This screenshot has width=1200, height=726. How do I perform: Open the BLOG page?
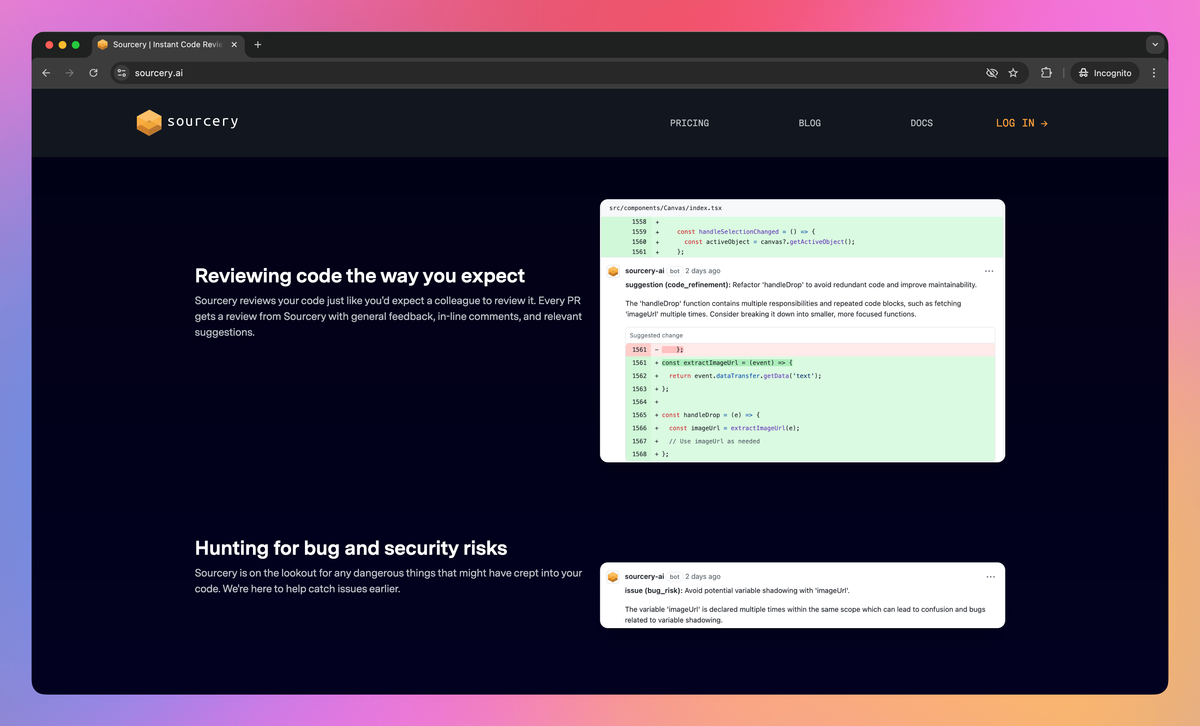810,123
